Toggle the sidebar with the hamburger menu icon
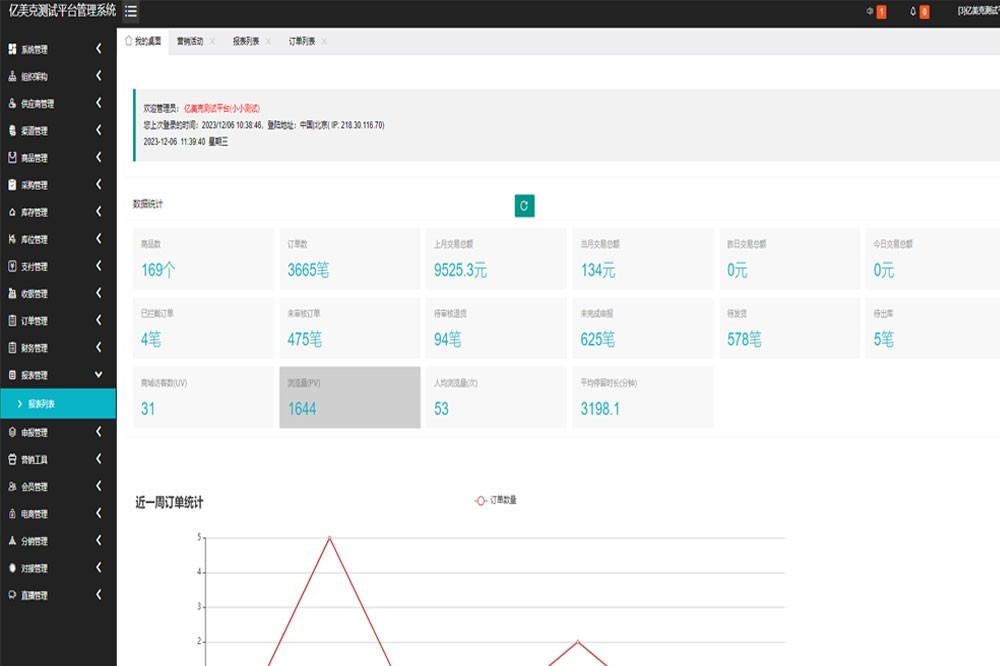This screenshot has width=1000, height=666. [131, 12]
